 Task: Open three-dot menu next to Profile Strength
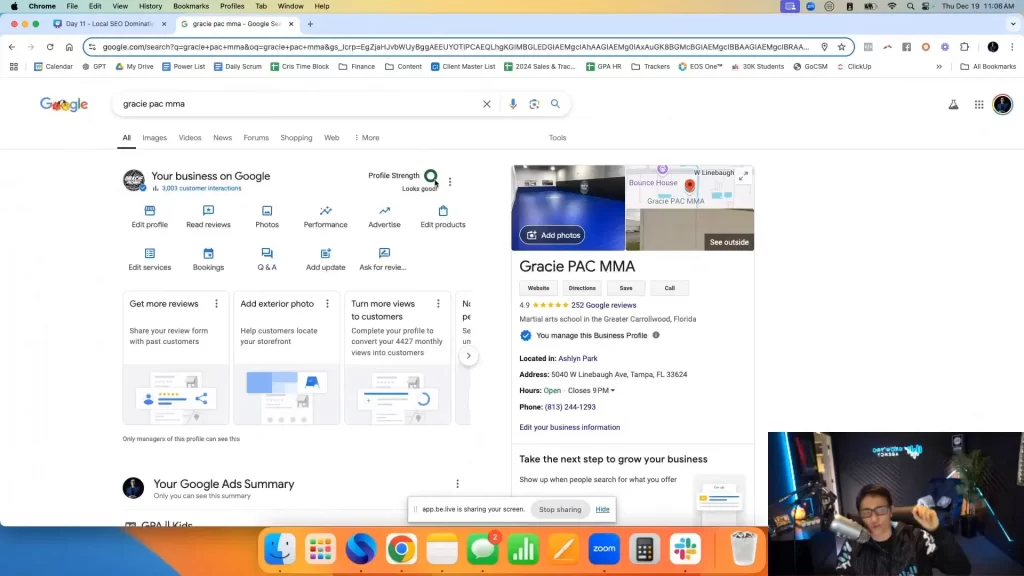pos(450,182)
